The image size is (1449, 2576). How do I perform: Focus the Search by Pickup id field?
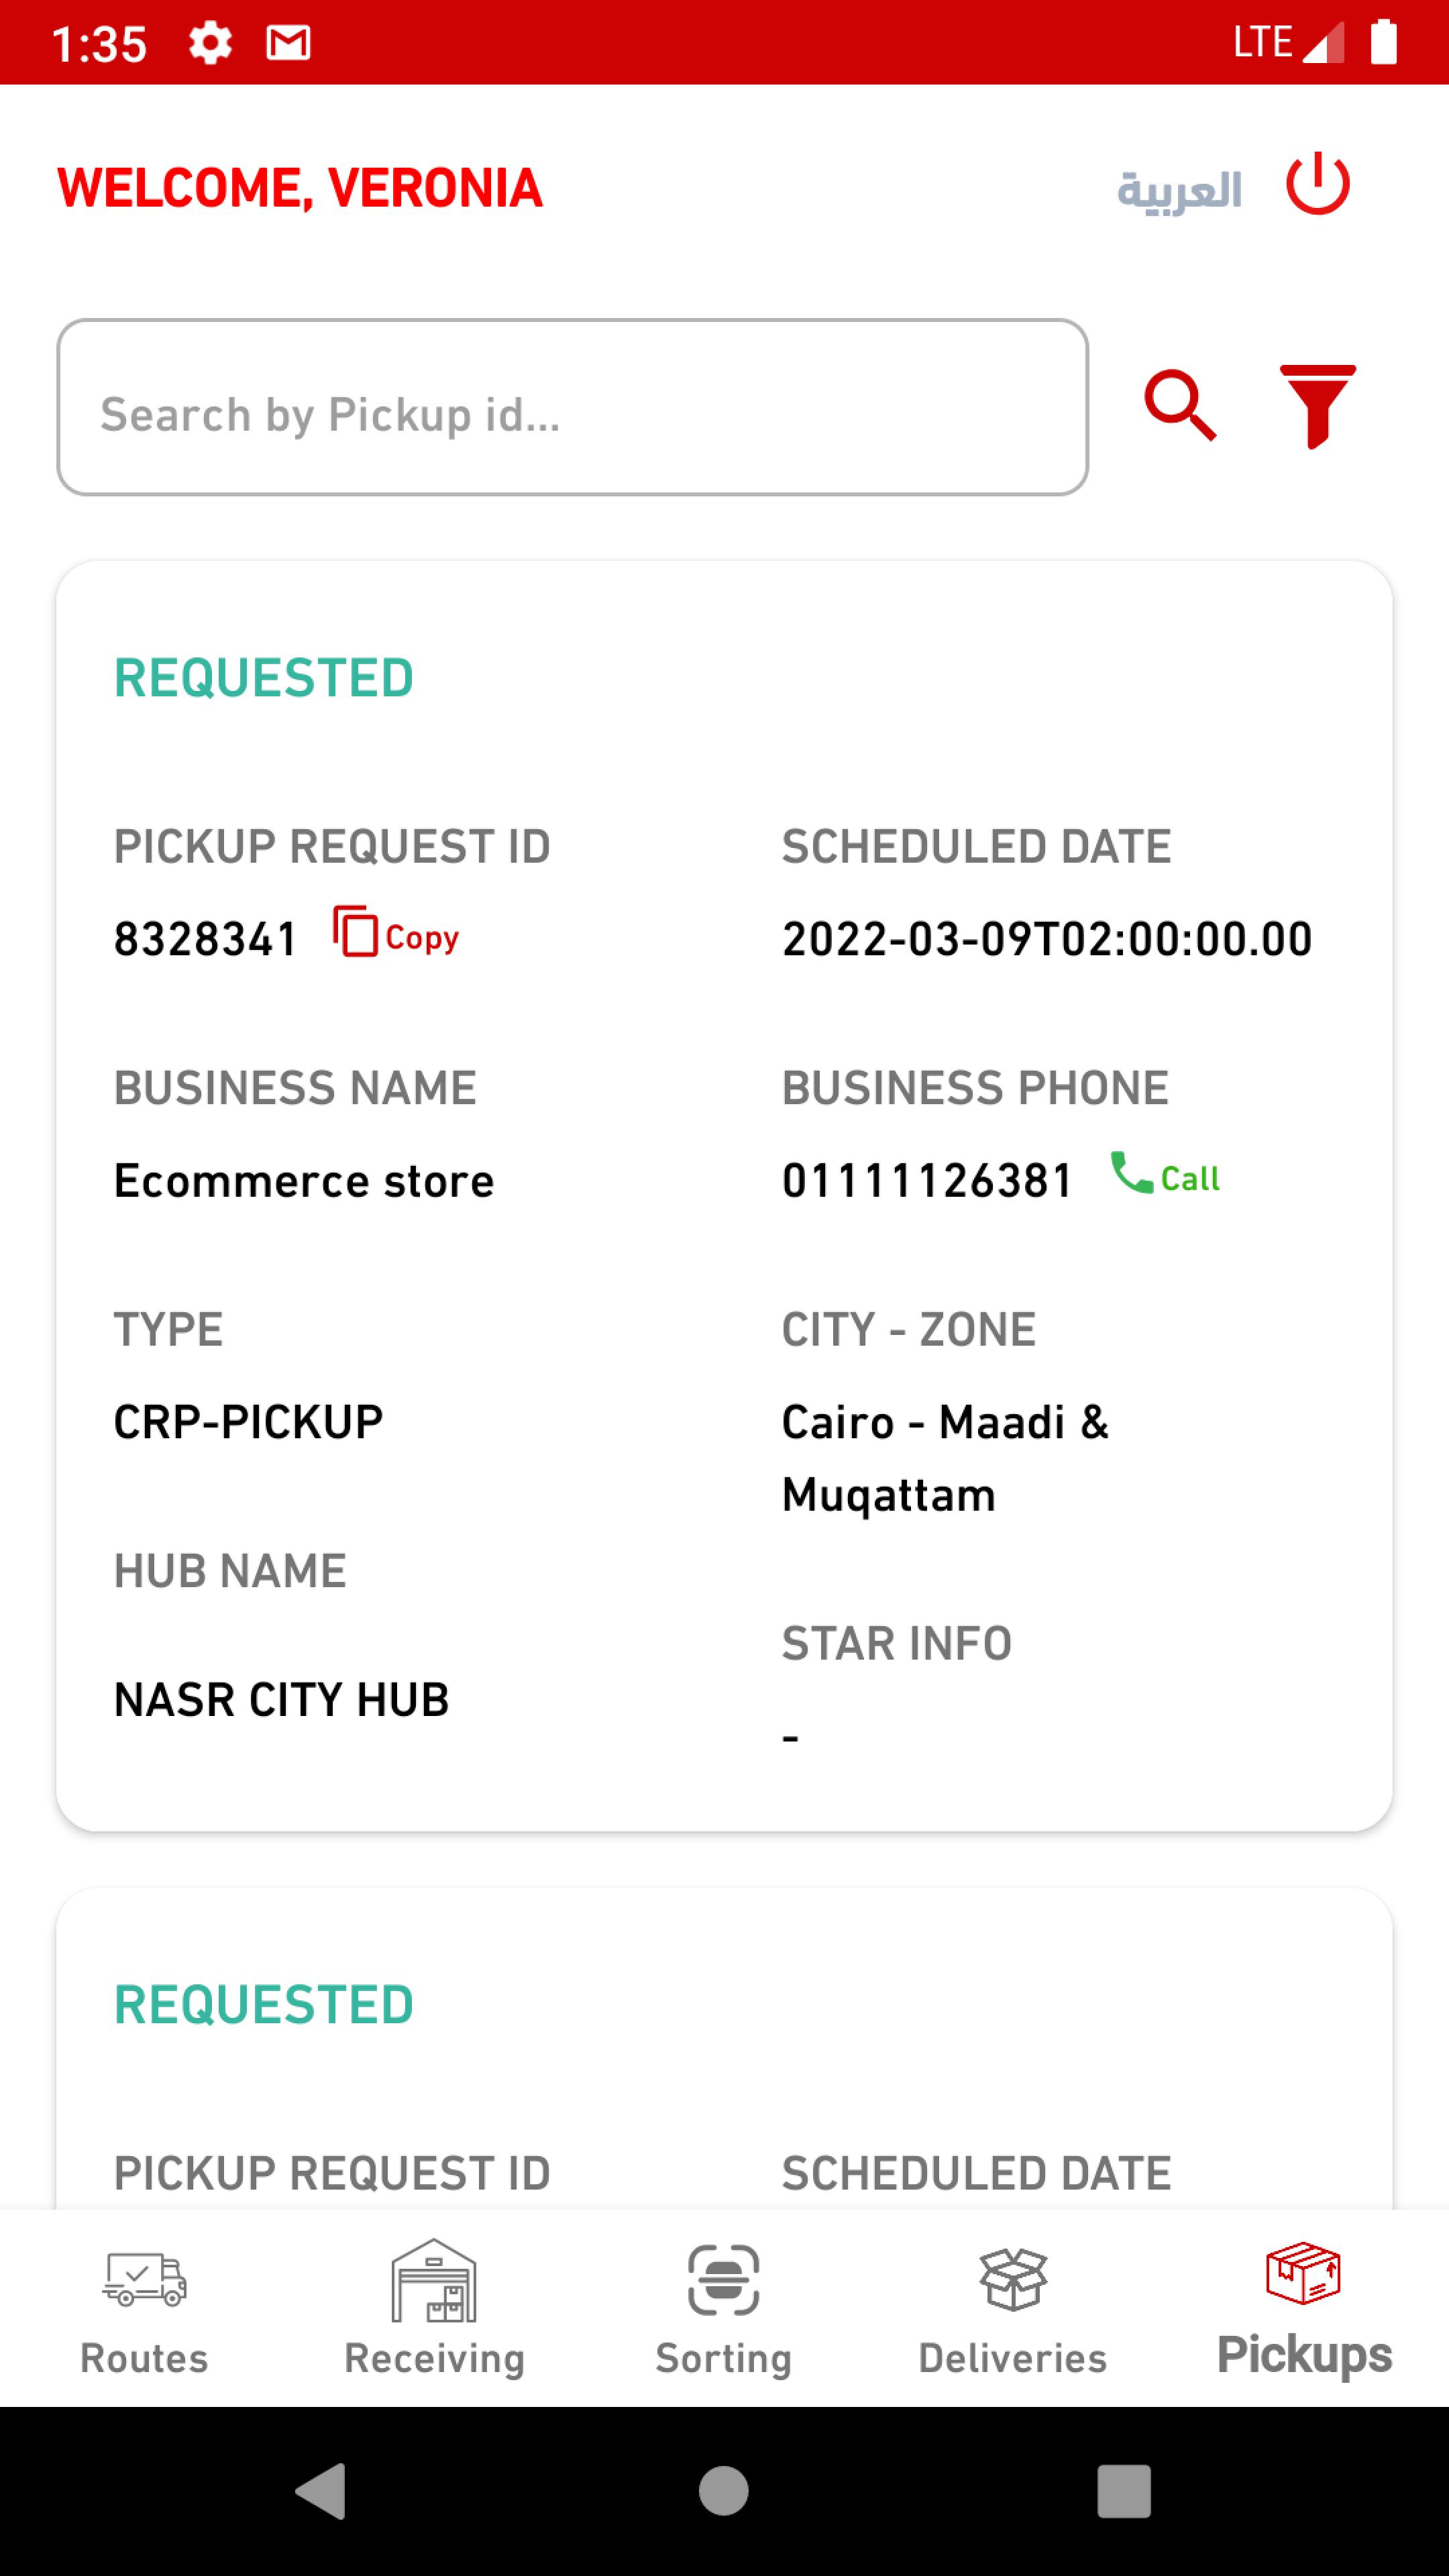click(x=572, y=407)
